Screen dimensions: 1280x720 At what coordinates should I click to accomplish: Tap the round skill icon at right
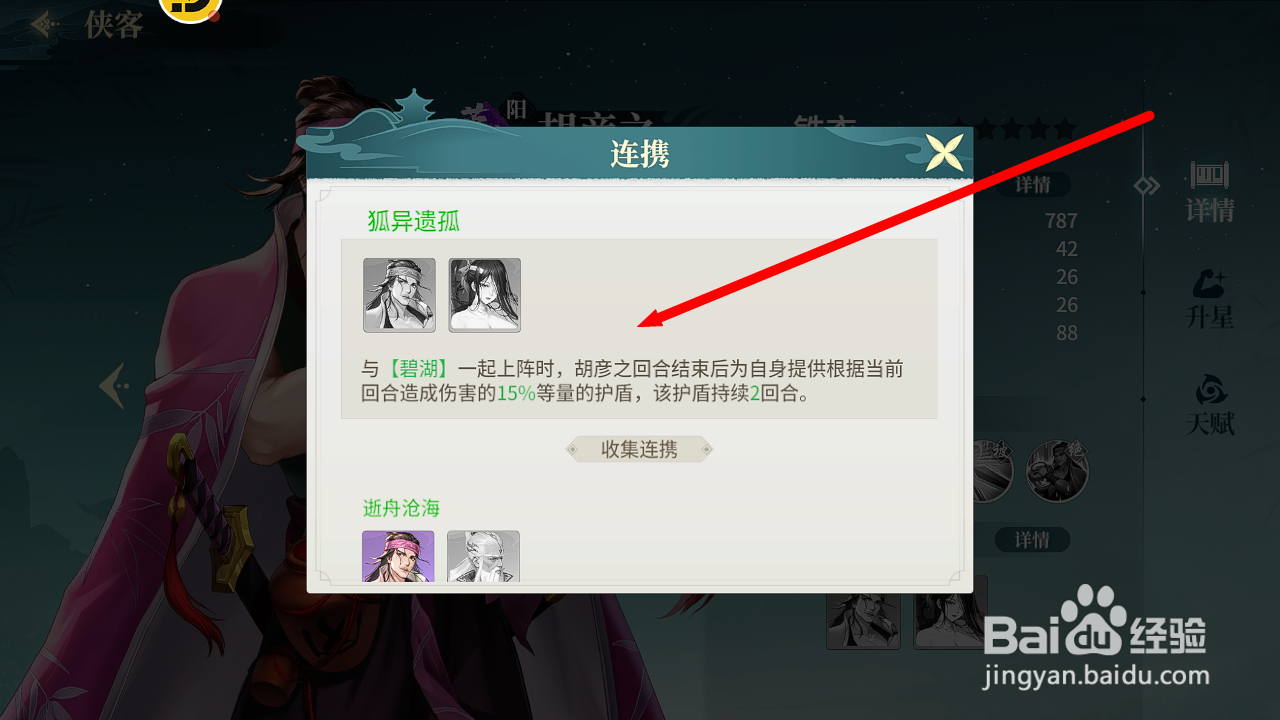tap(1057, 471)
